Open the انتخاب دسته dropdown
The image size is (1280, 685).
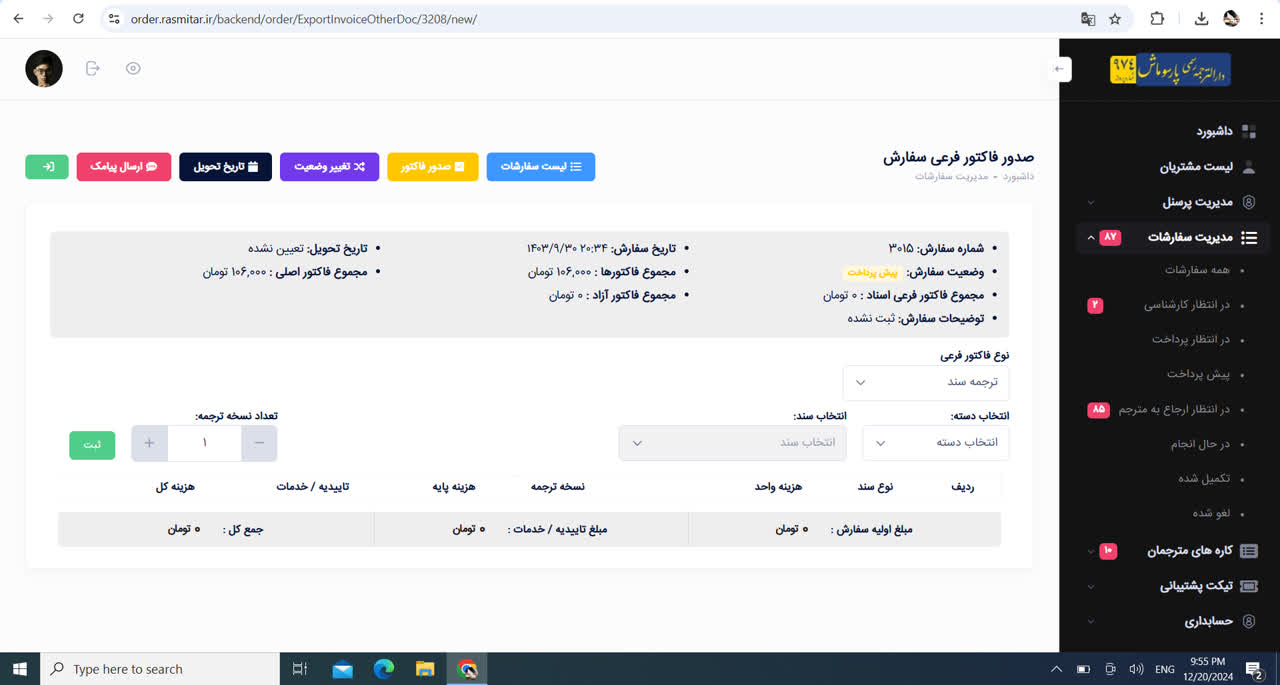coord(936,443)
